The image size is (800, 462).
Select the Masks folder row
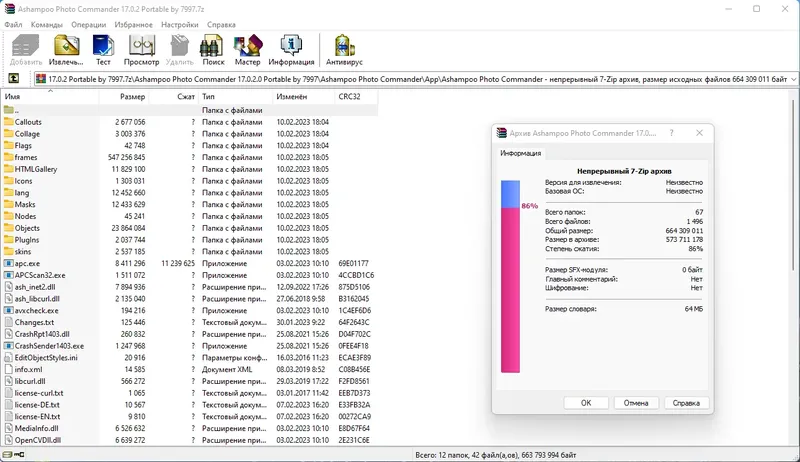coord(190,204)
